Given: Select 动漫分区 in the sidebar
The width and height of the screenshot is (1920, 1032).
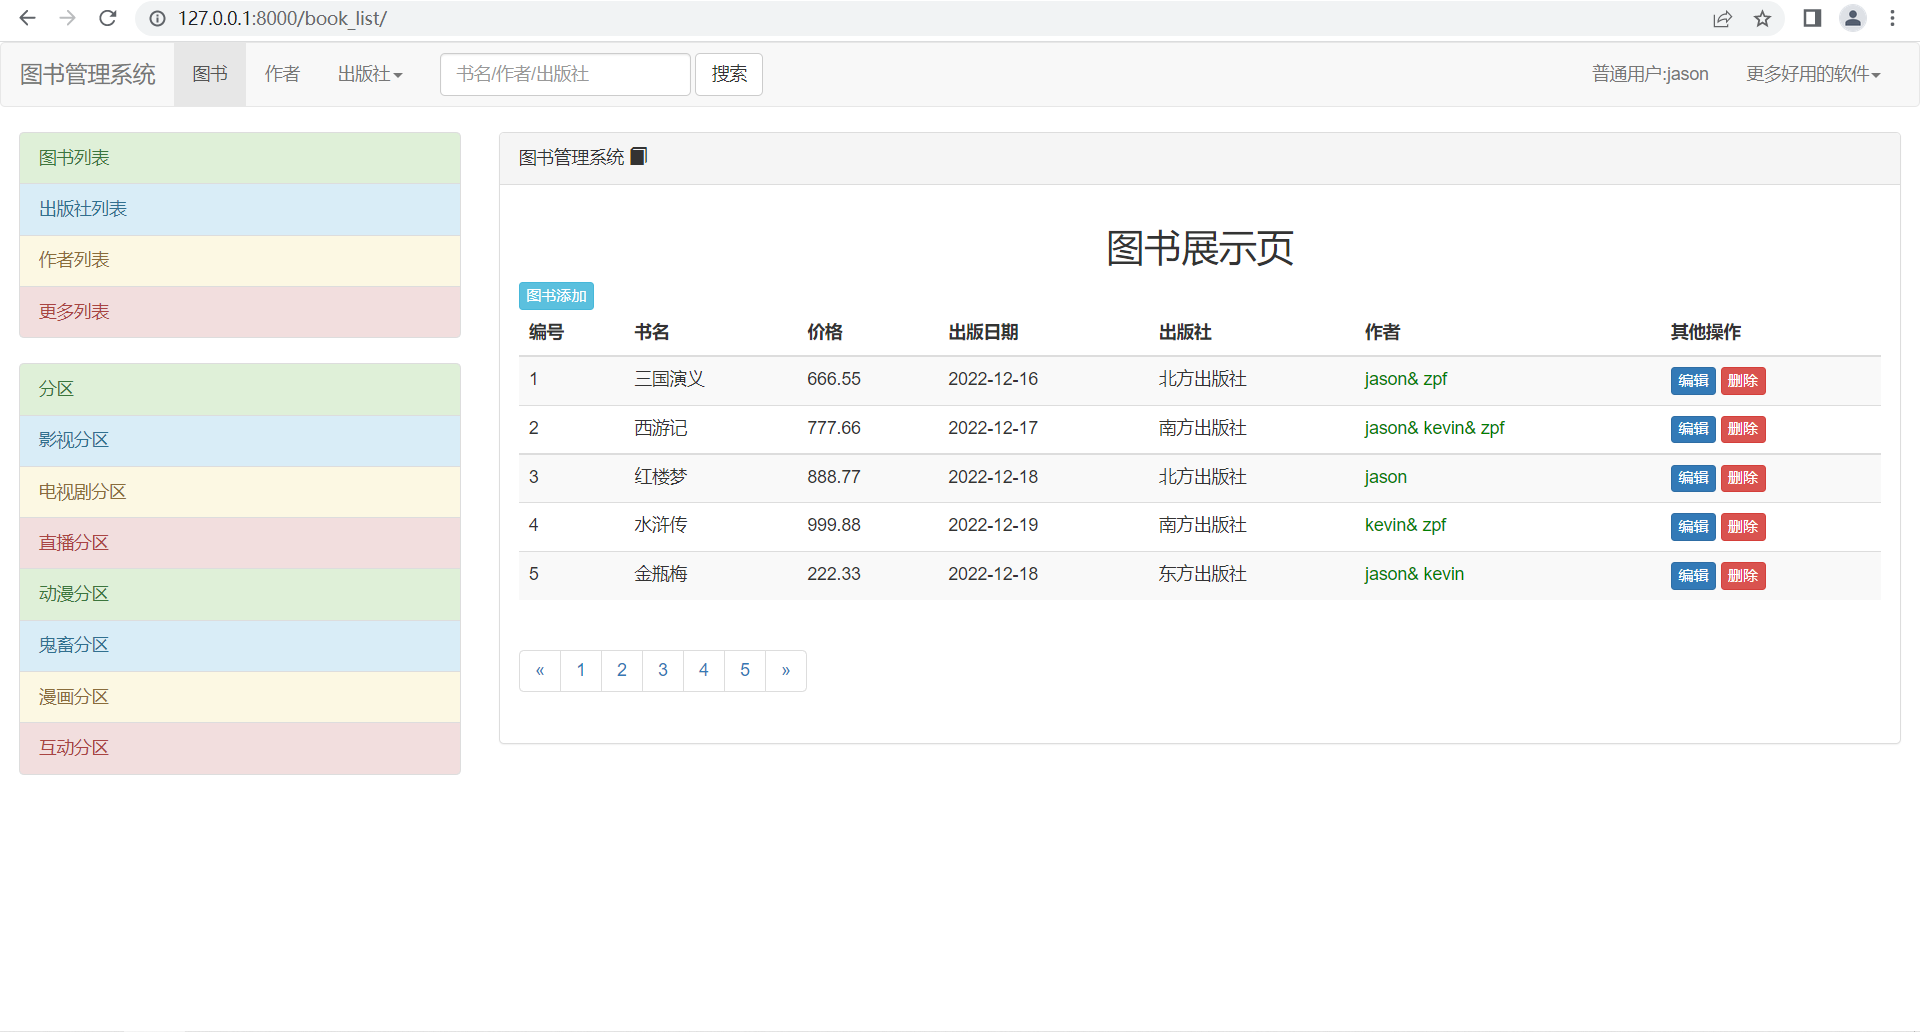Looking at the screenshot, I should click(x=240, y=594).
